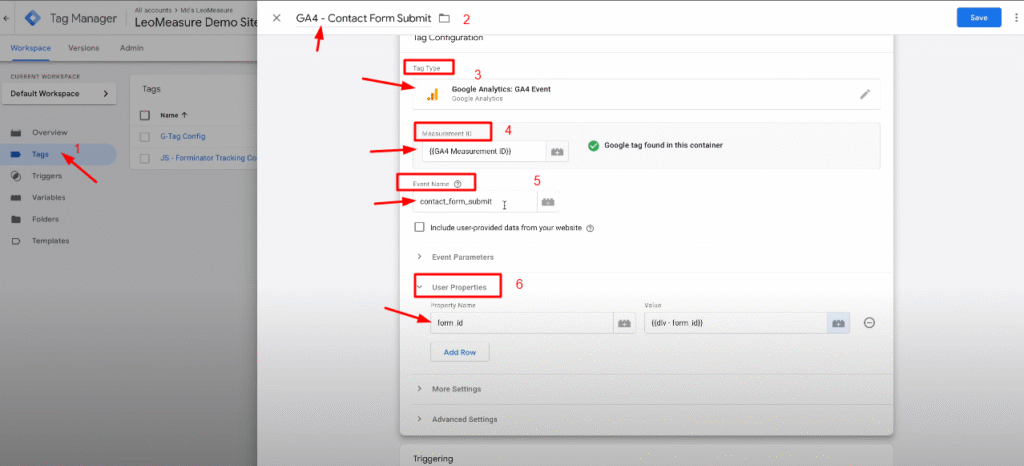Open Folders in the left sidebar
Image resolution: width=1024 pixels, height=466 pixels.
pos(45,219)
